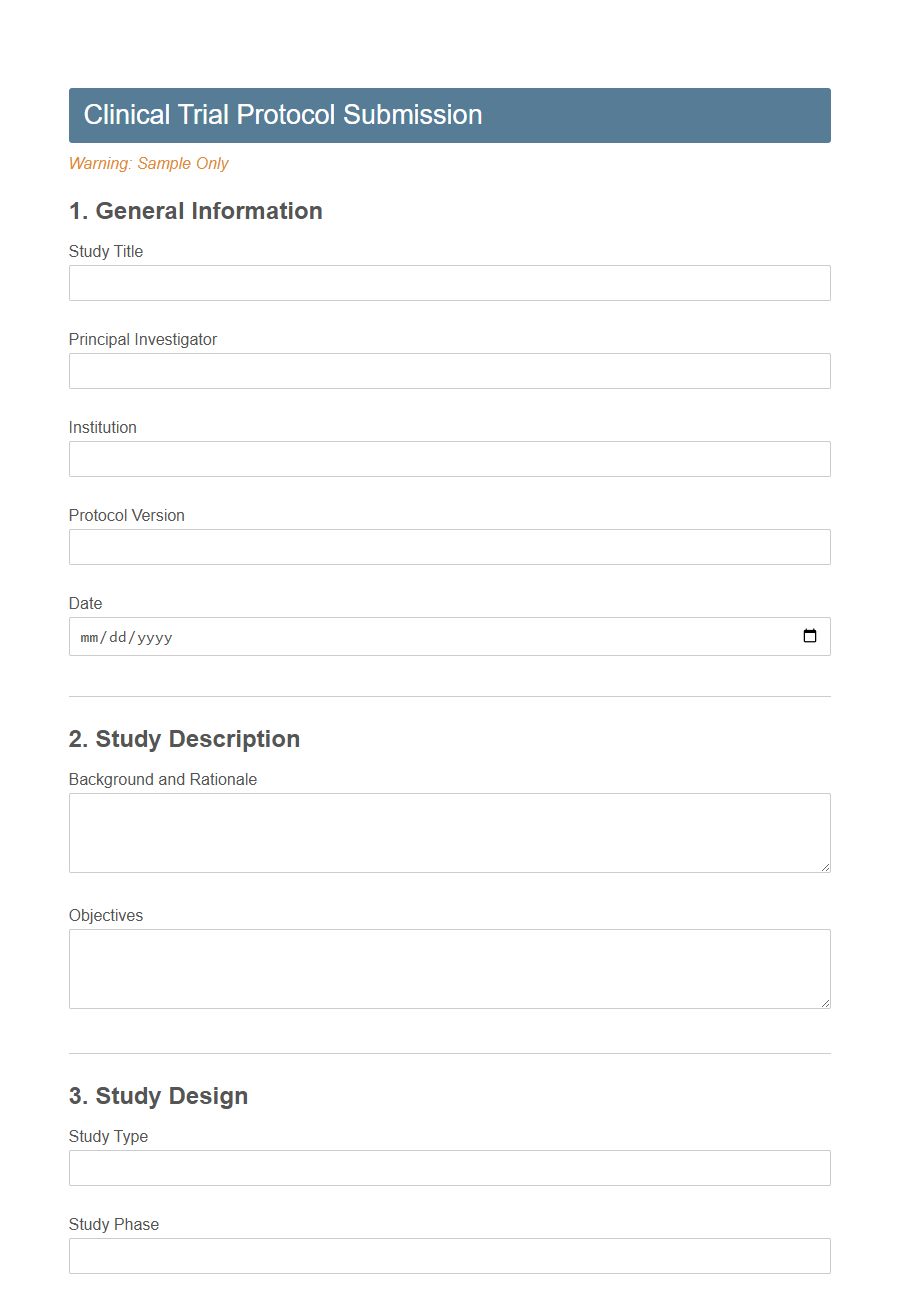The height and width of the screenshot is (1300, 900).
Task: Click inside the Study Title field
Action: click(449, 283)
